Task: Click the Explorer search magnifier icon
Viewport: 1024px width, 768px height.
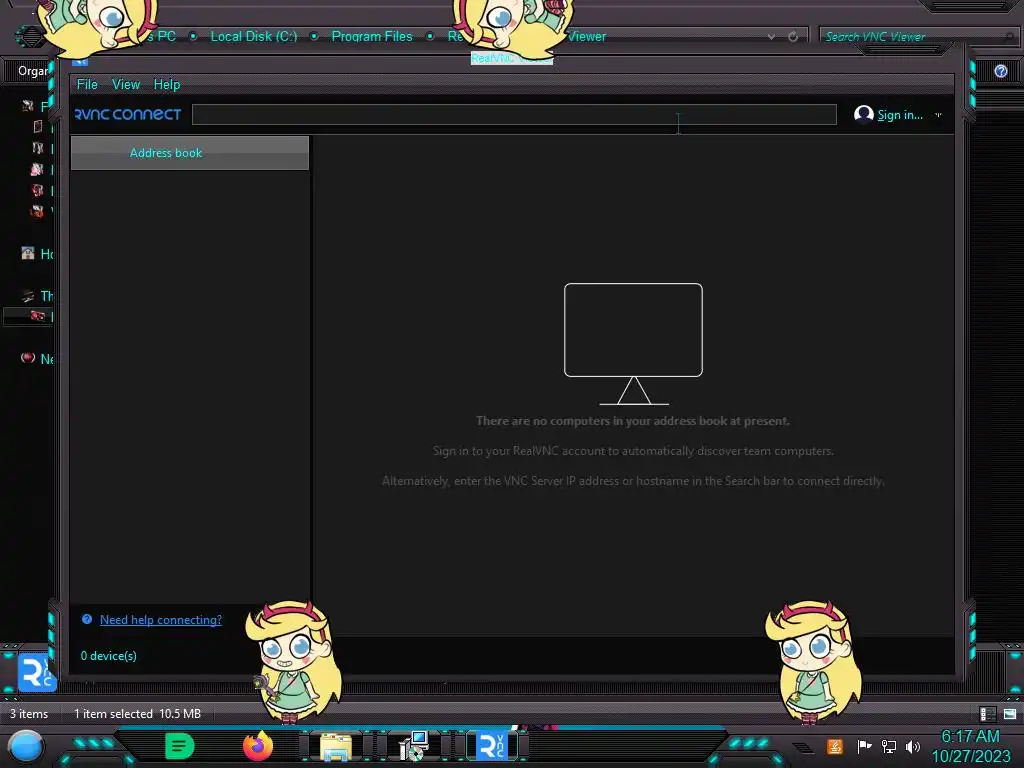Action: [x=1010, y=37]
